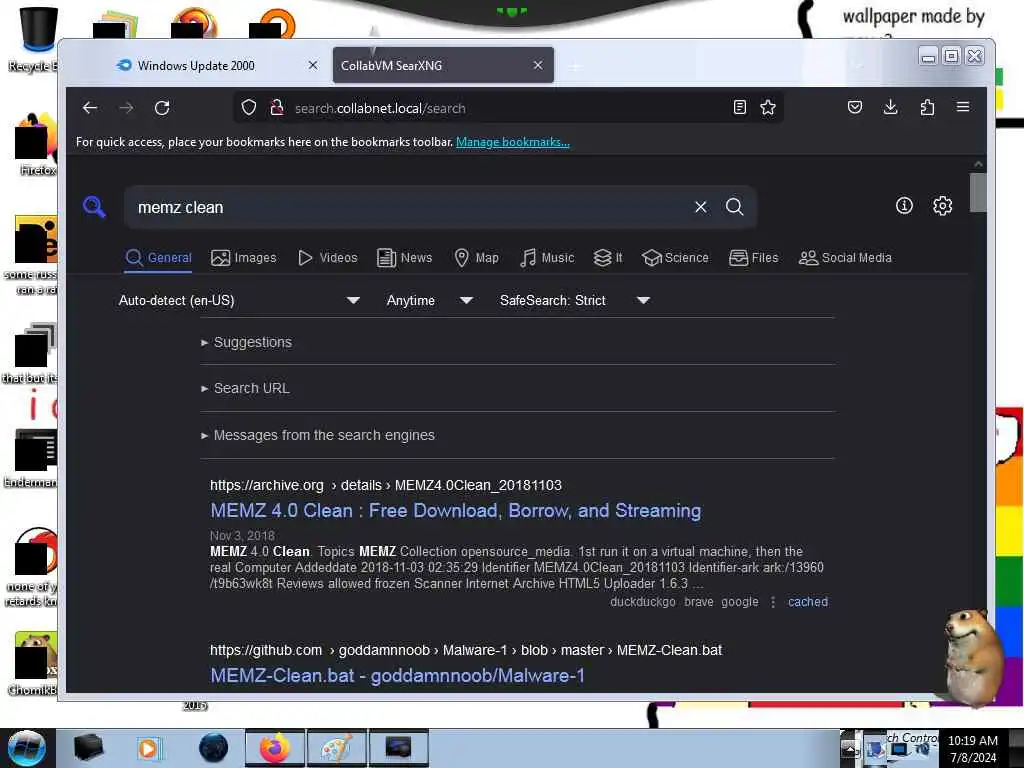The height and width of the screenshot is (768, 1024).
Task: Click the Show desktop strip beside clock
Action: (x=1016, y=748)
